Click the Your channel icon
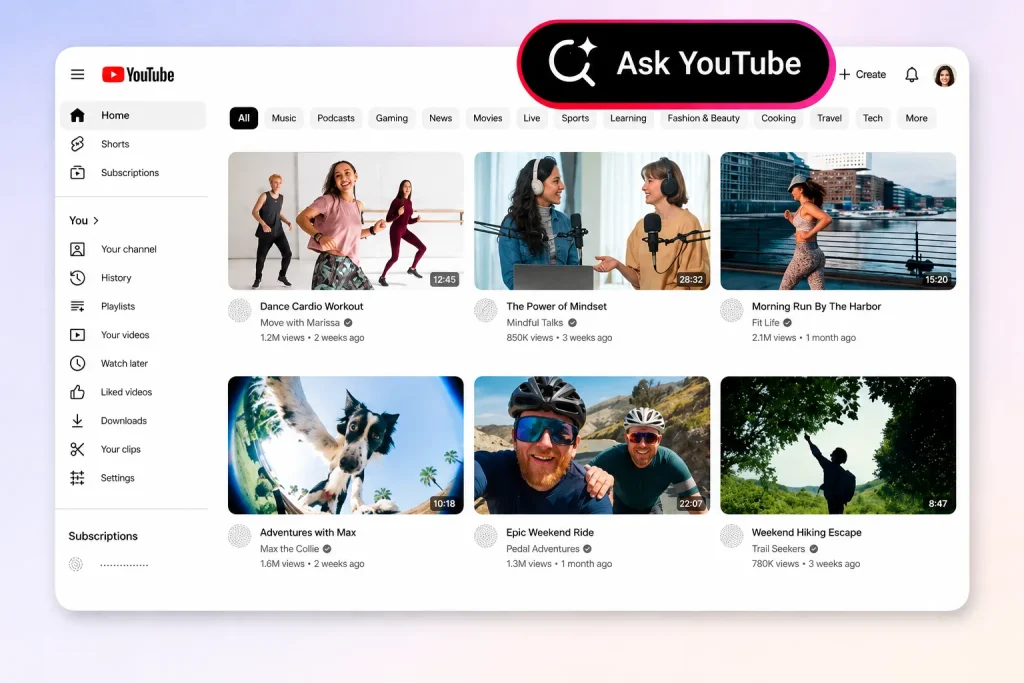1024x683 pixels. (x=77, y=249)
